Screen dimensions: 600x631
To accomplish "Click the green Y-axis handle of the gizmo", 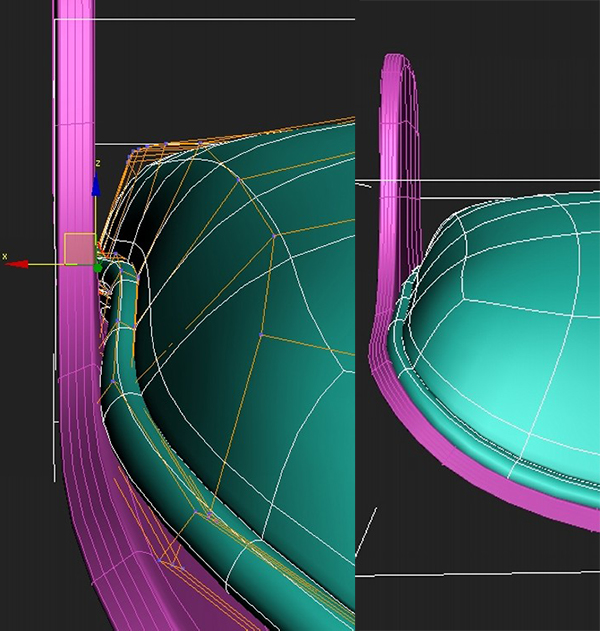I will (98, 268).
